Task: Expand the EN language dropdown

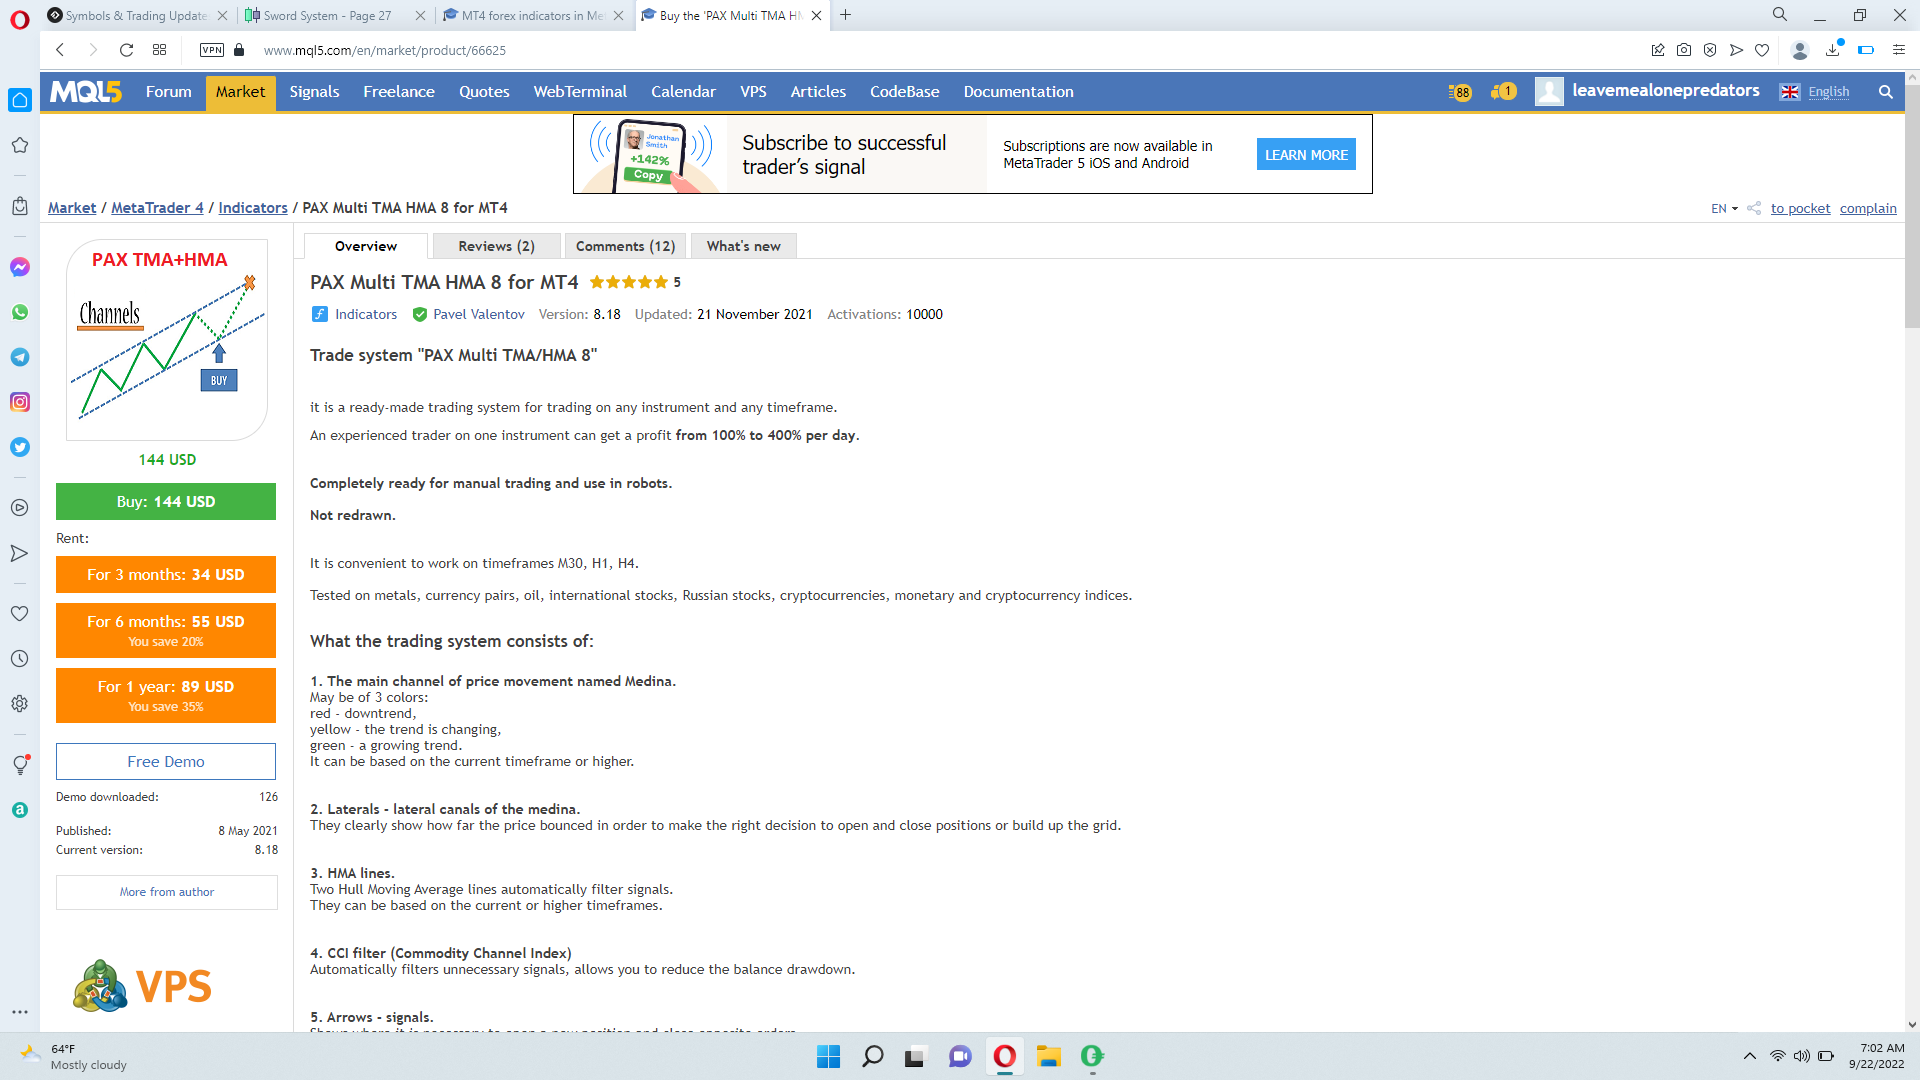Action: point(1724,208)
